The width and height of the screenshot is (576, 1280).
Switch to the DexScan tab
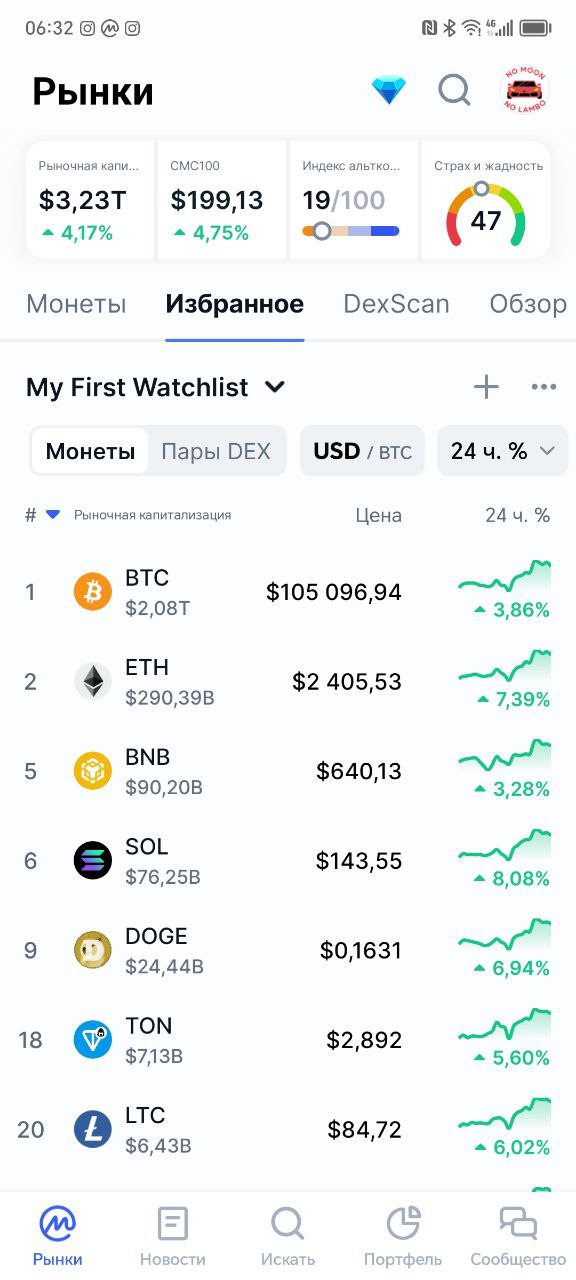coord(396,304)
